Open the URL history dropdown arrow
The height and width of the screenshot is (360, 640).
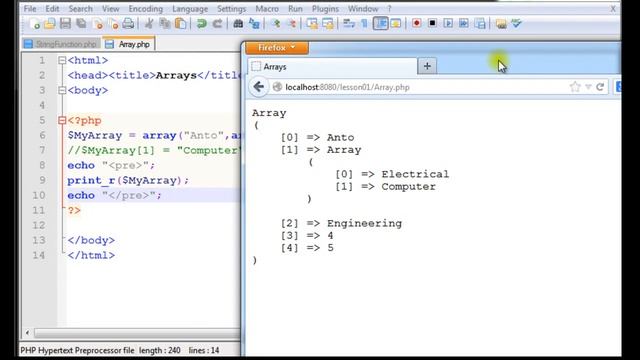coord(588,87)
